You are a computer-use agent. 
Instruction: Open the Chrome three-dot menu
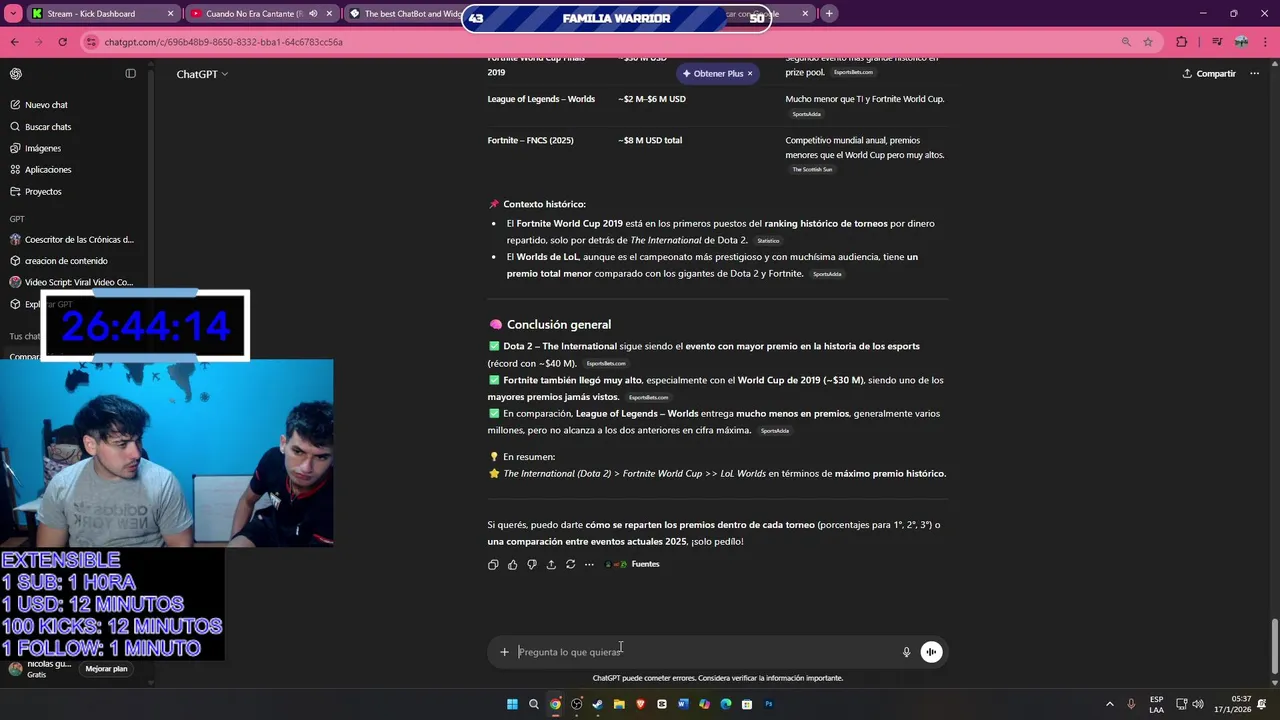(1265, 42)
